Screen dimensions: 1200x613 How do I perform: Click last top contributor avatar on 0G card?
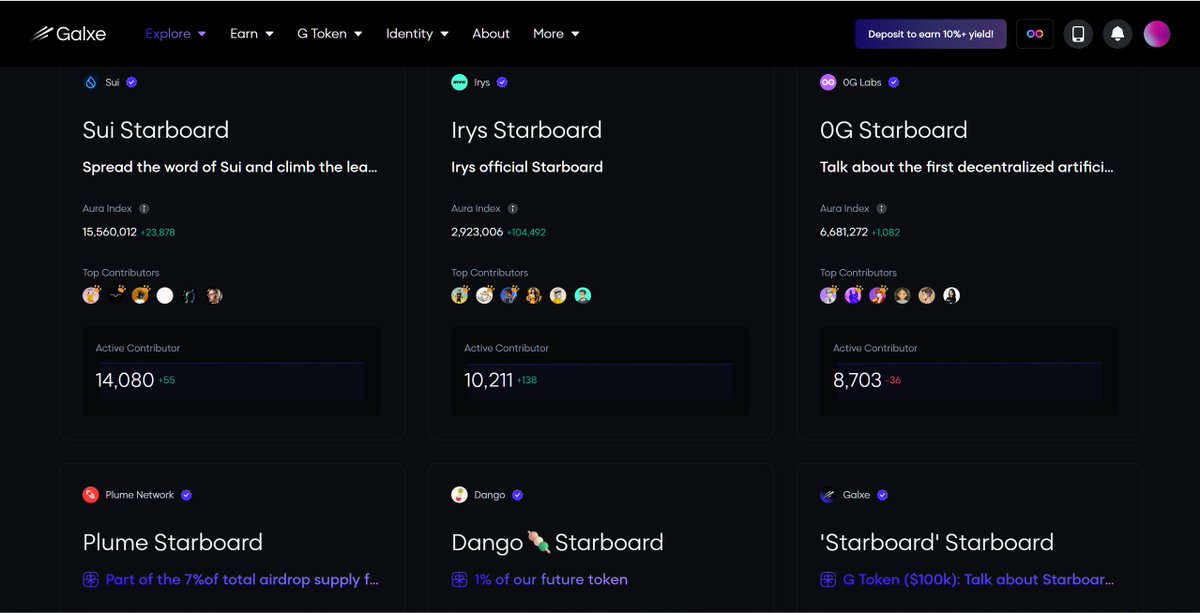(x=952, y=295)
